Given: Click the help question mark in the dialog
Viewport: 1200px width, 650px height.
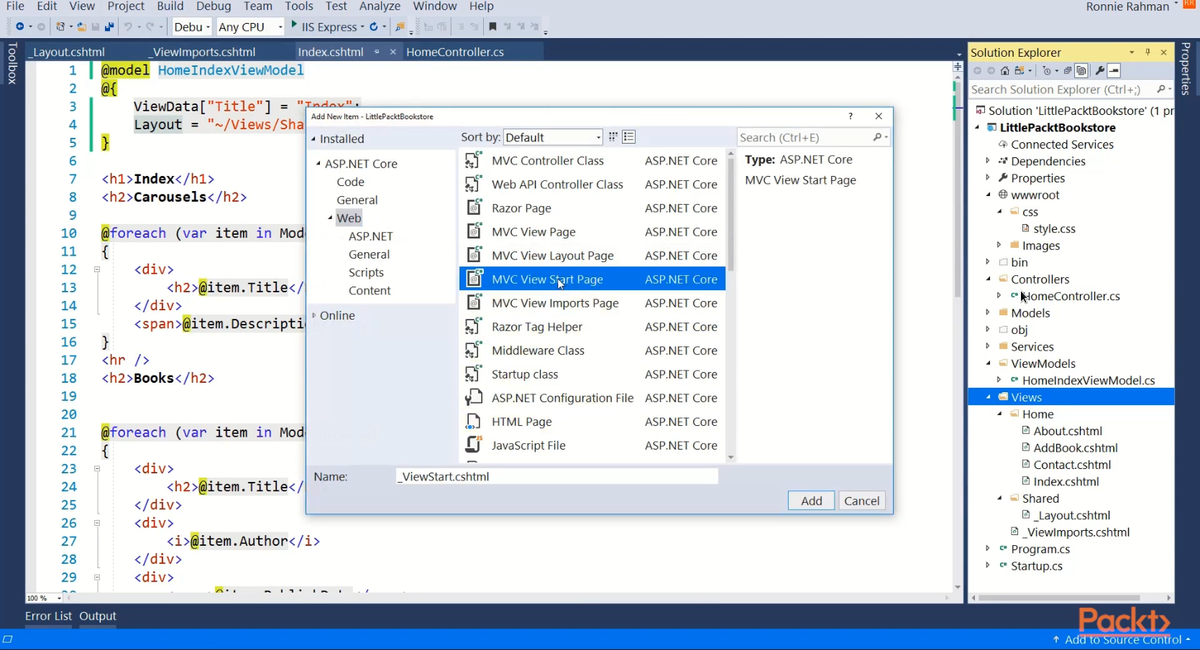Looking at the screenshot, I should pyautogui.click(x=851, y=116).
